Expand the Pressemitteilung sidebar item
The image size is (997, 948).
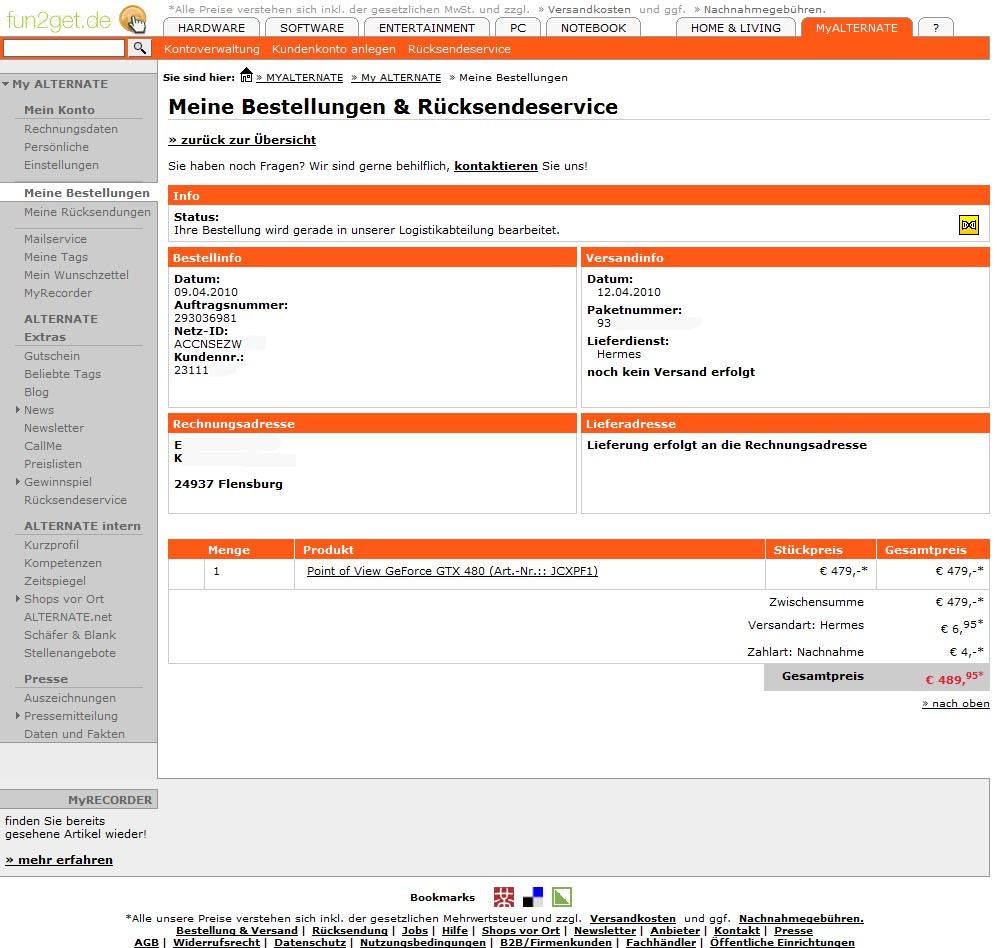(x=18, y=715)
